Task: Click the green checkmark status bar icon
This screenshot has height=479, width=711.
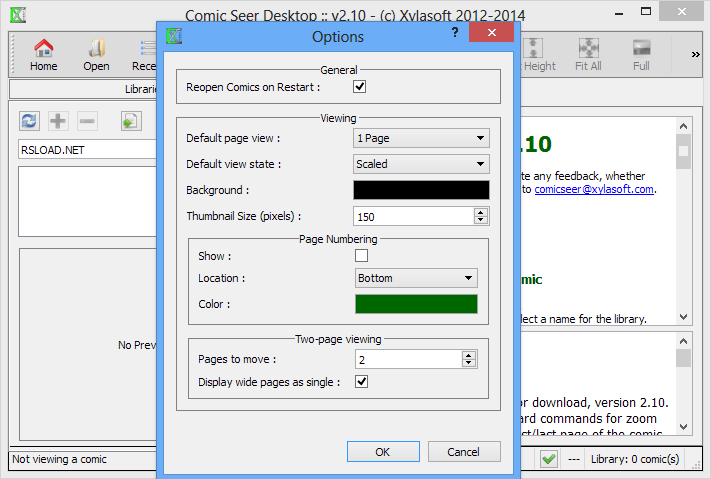Action: click(x=549, y=459)
